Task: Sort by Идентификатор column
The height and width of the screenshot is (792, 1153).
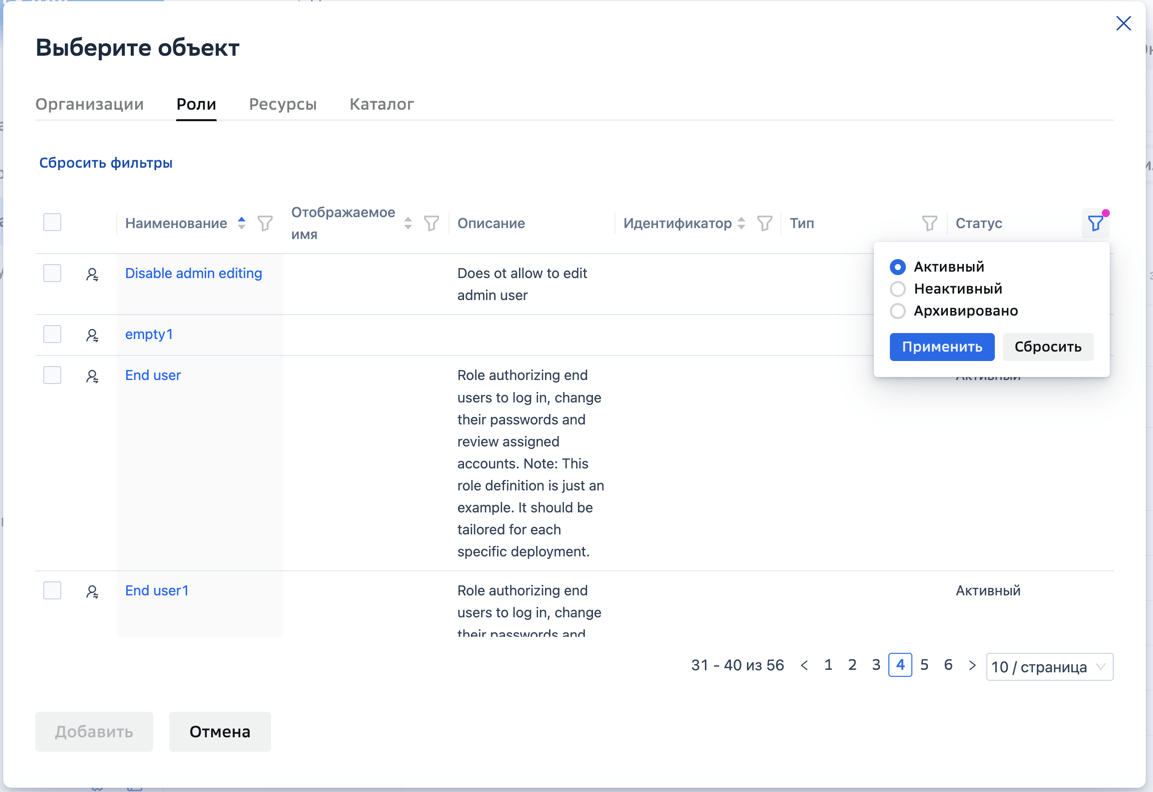Action: click(741, 223)
